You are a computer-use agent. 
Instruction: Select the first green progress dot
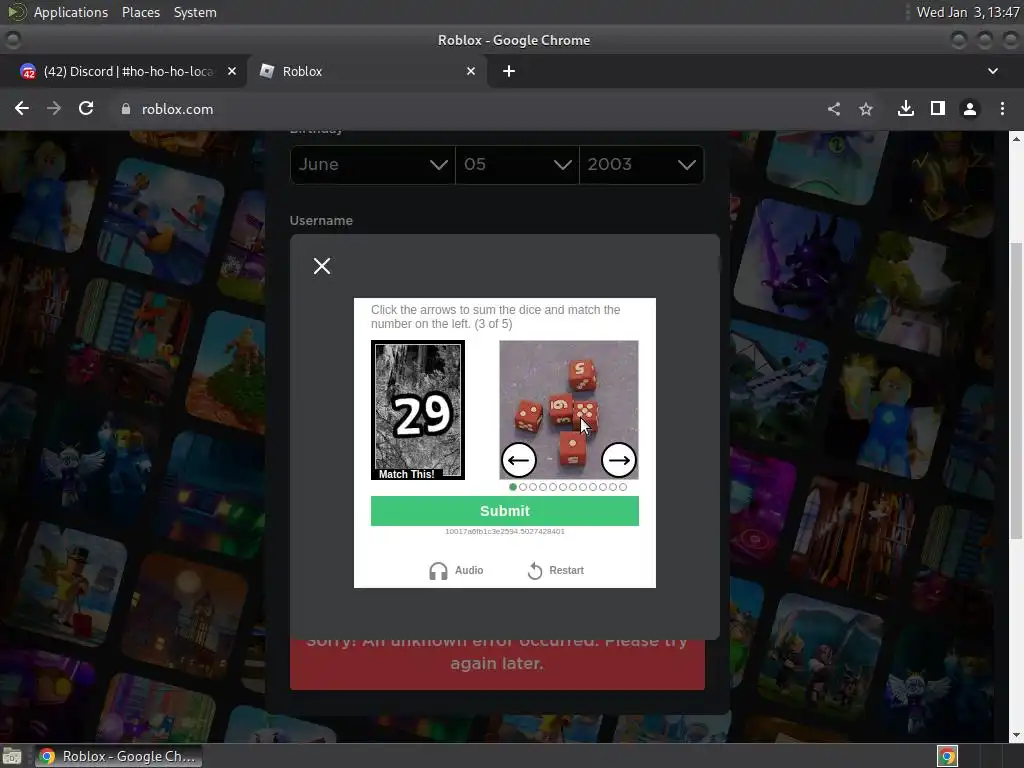point(513,487)
